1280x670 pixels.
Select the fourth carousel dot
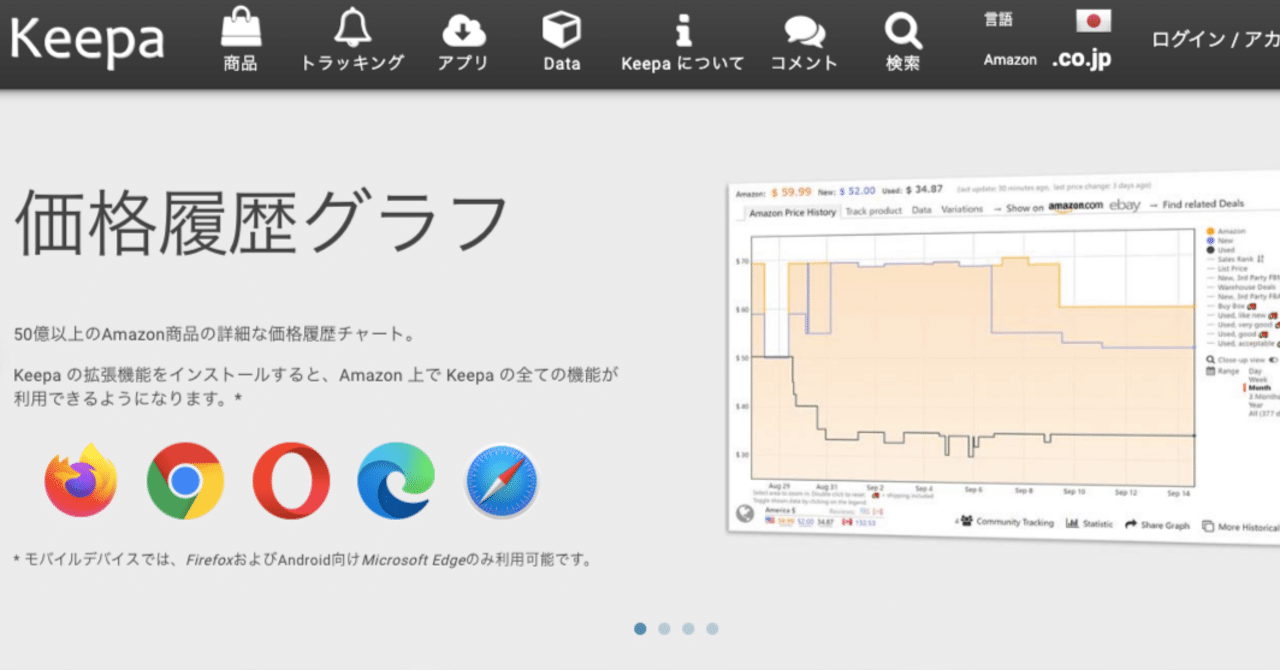[712, 629]
